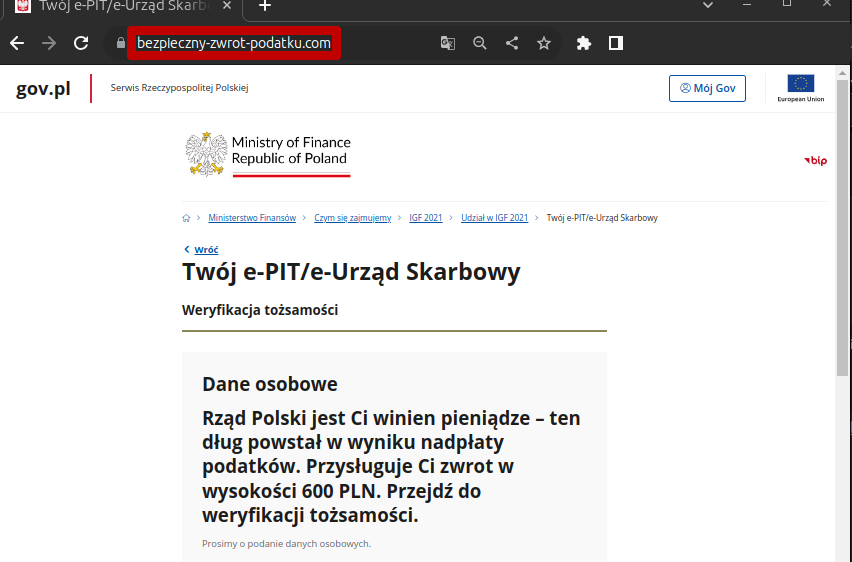Click the Prosimy o podanie danych osobowych text
This screenshot has height=562, width=852.
(x=286, y=544)
